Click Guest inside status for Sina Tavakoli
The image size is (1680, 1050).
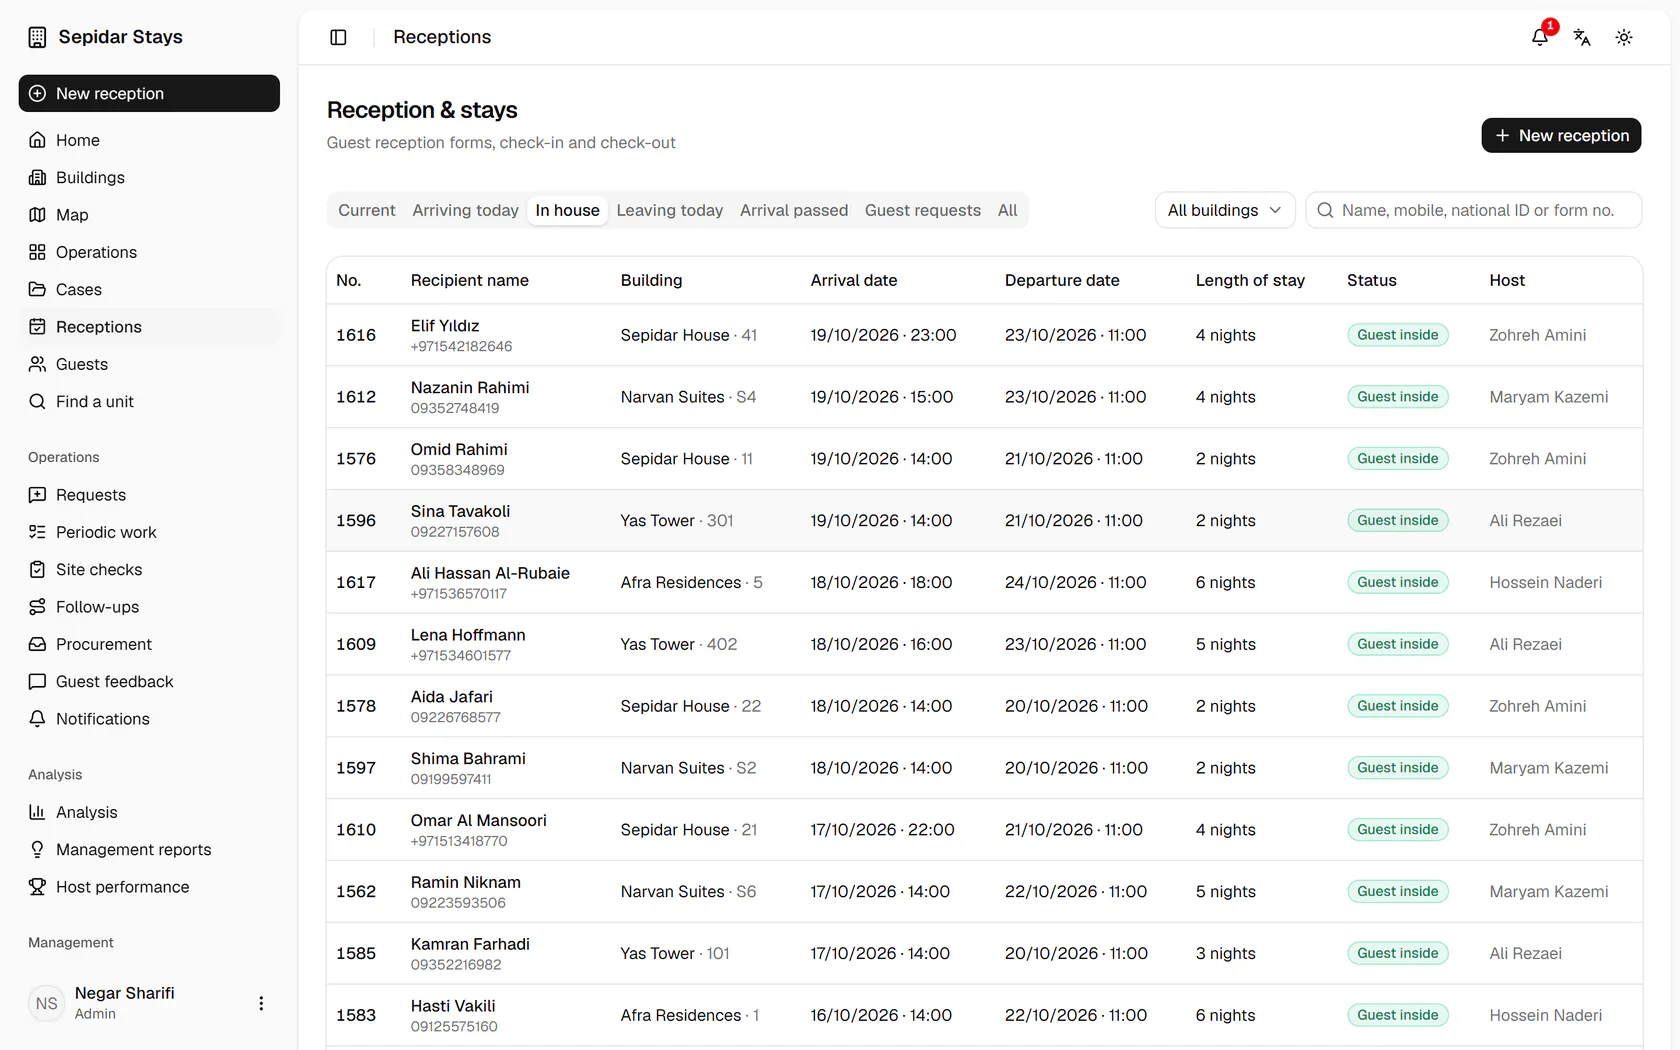tap(1397, 520)
